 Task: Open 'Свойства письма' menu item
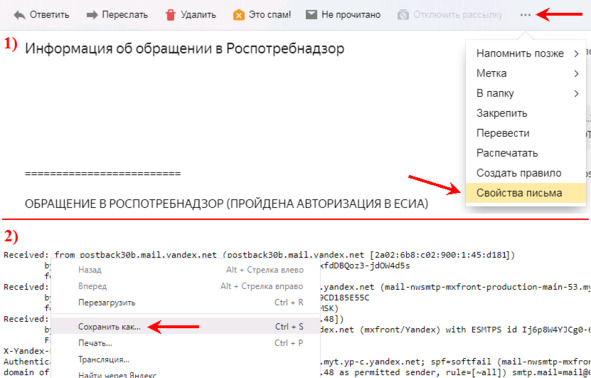coord(526,193)
